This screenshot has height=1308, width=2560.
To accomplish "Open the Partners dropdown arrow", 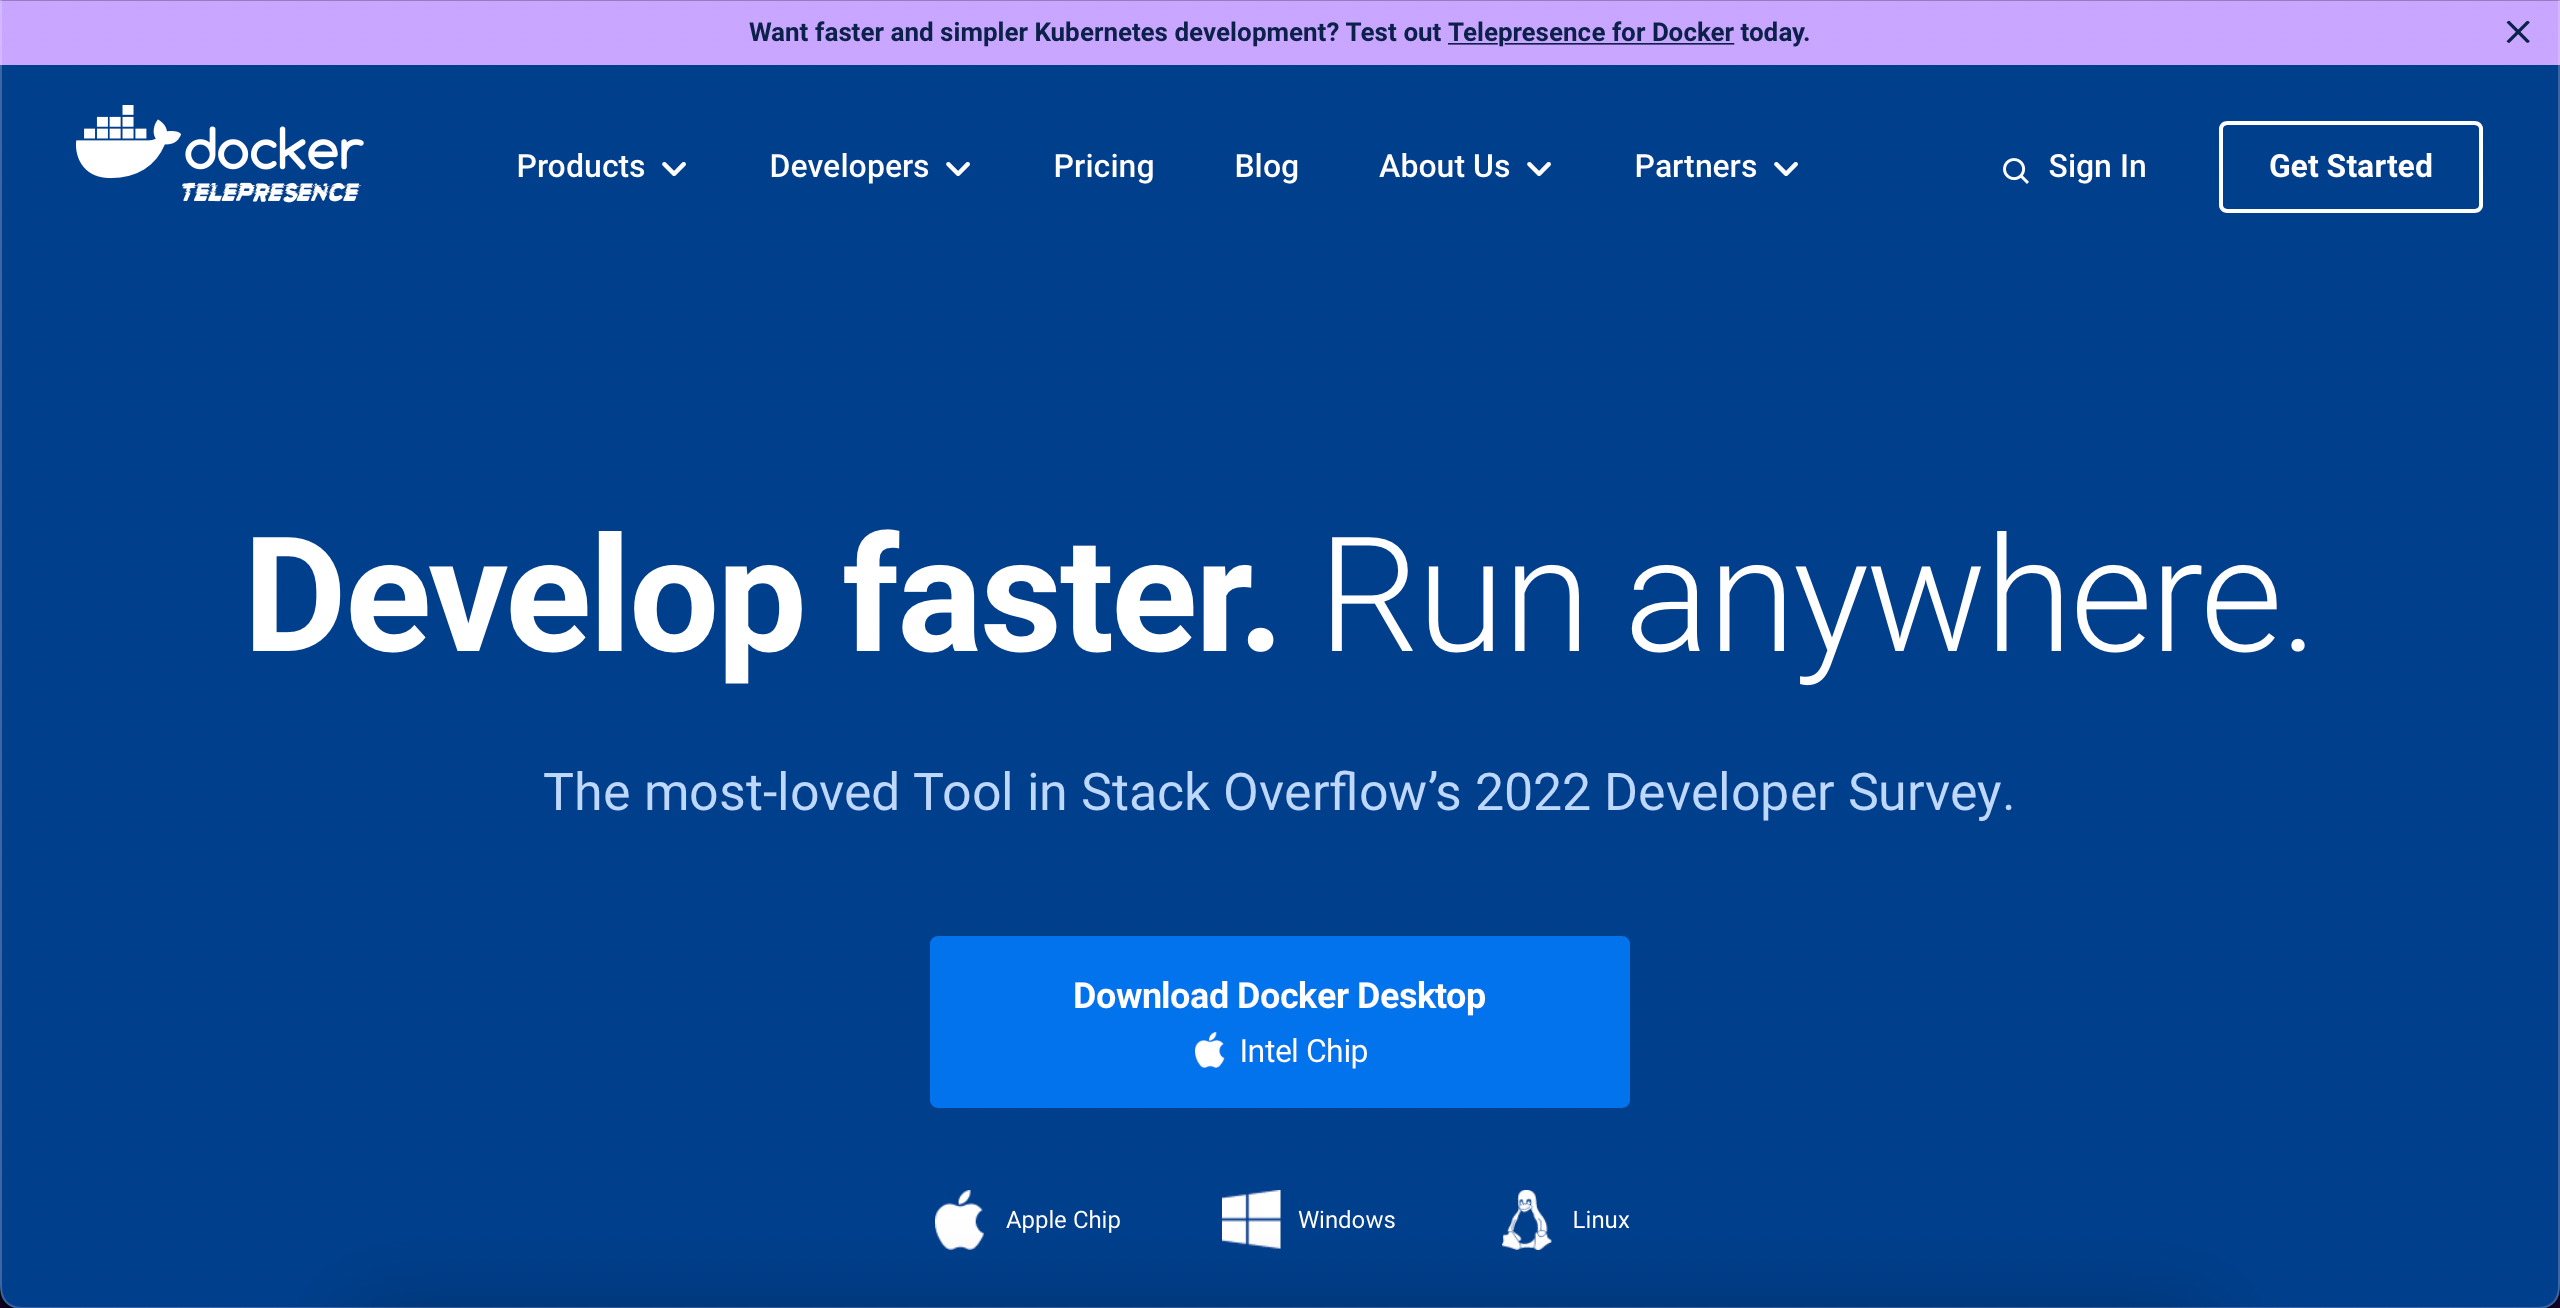I will (1786, 169).
